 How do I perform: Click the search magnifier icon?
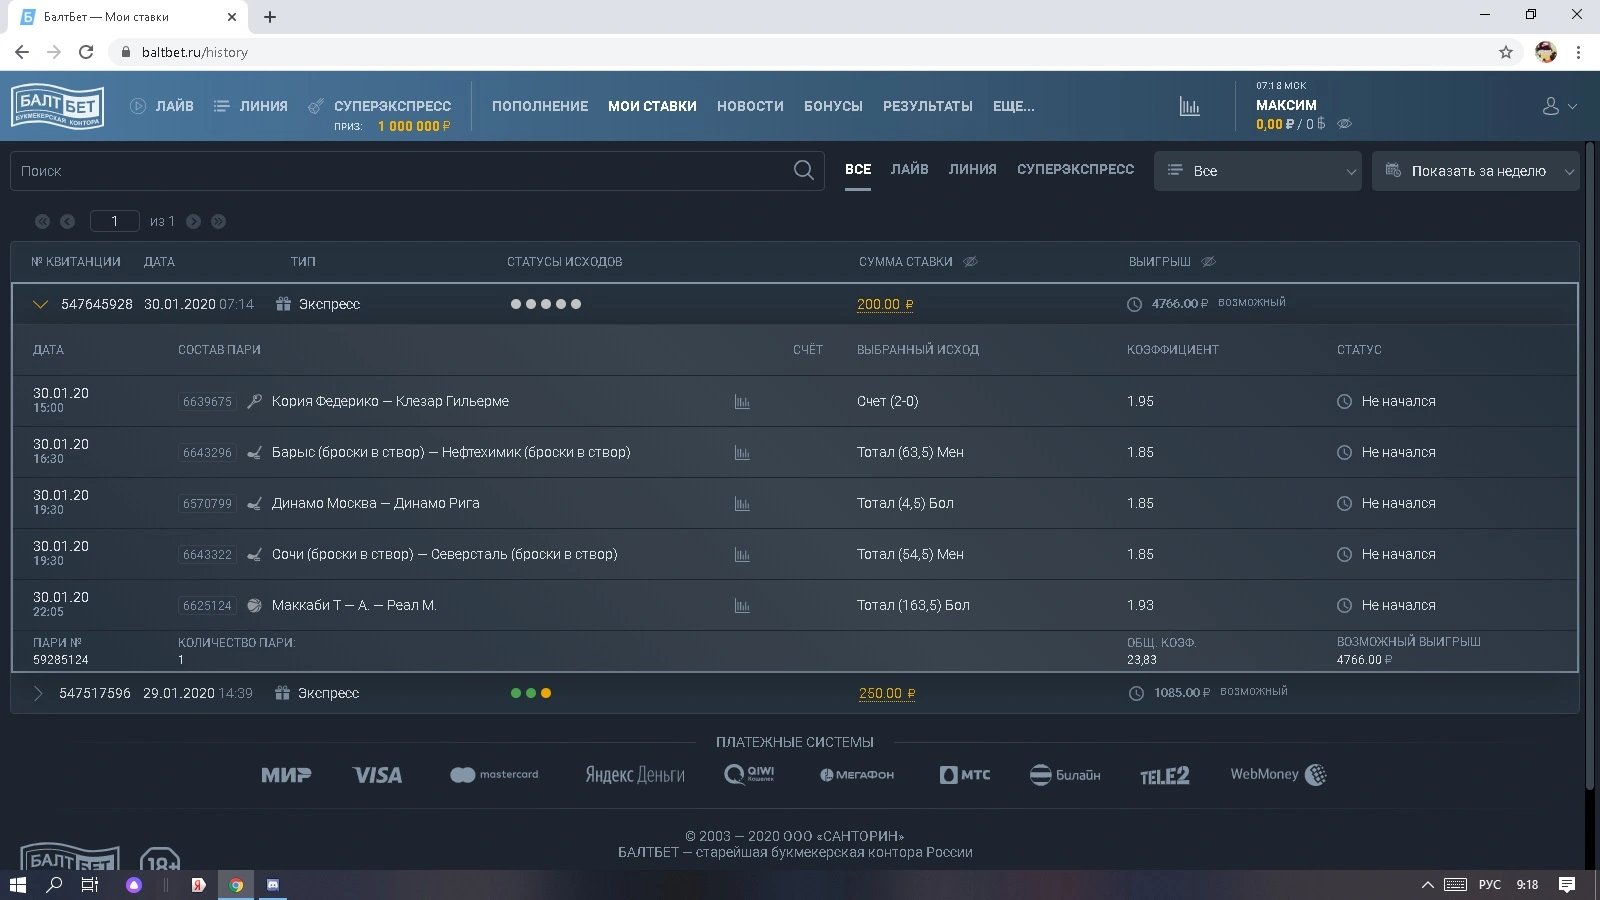804,171
